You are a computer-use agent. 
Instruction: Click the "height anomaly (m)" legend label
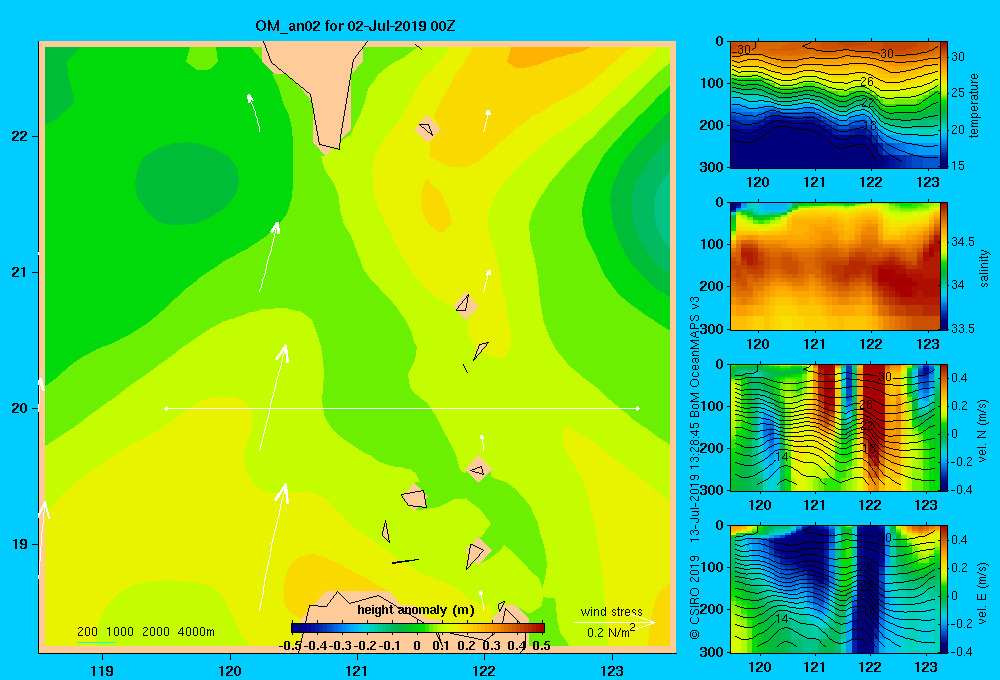point(416,610)
